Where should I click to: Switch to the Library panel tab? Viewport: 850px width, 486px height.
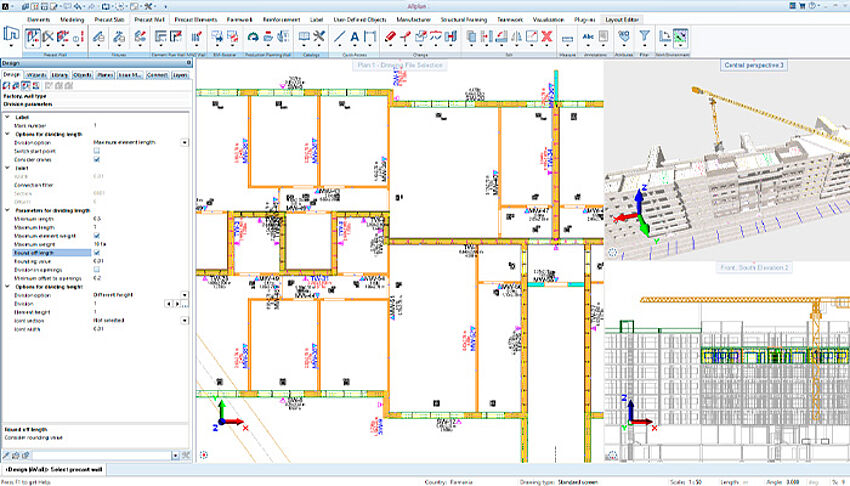pos(58,74)
